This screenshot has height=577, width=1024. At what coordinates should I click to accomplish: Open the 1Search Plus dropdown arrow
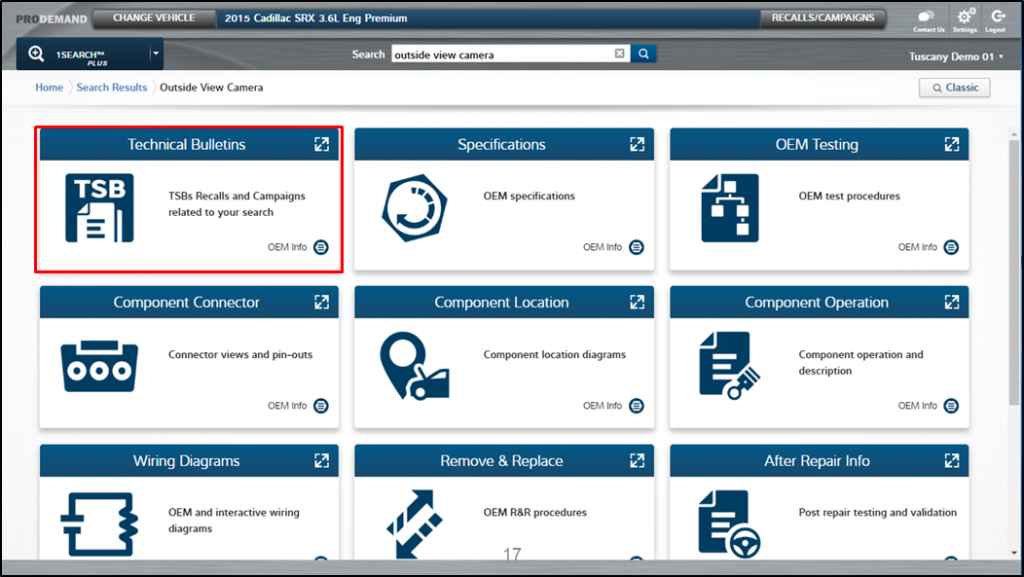155,54
